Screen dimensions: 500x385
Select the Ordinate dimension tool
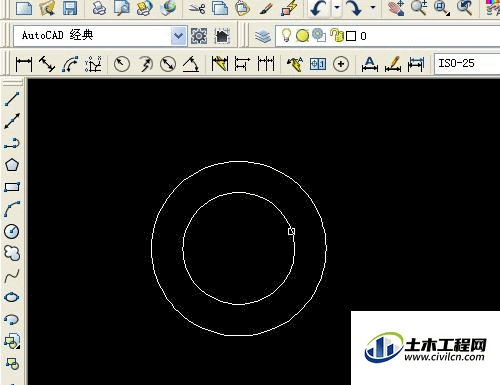93,64
